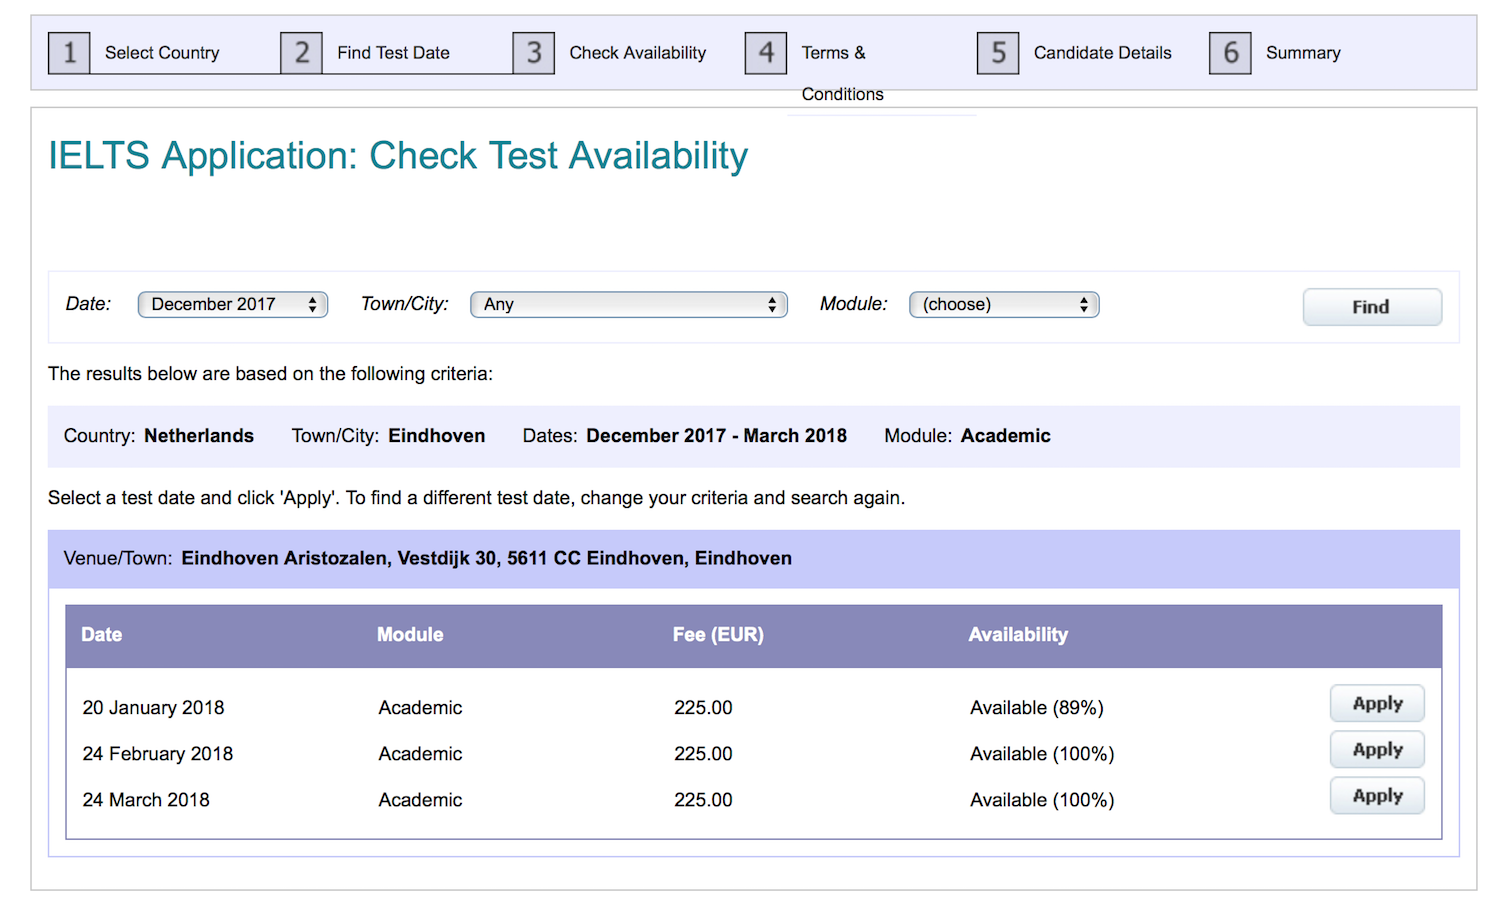Click the 225.00 fee for 24 February 2018

point(703,754)
